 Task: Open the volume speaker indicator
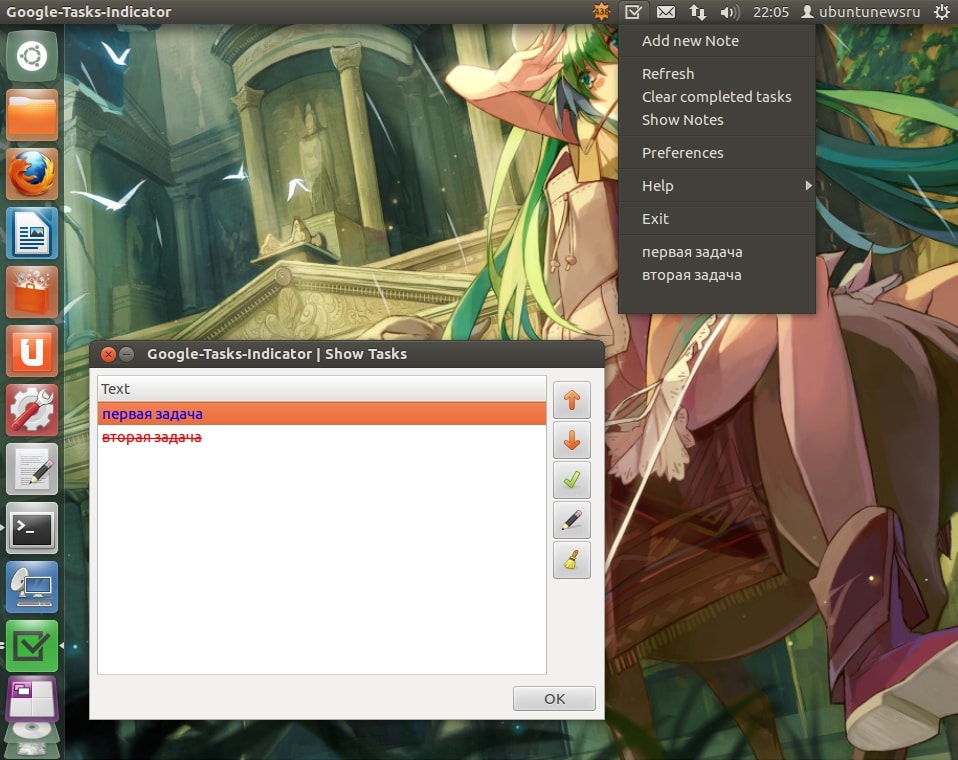click(x=729, y=12)
